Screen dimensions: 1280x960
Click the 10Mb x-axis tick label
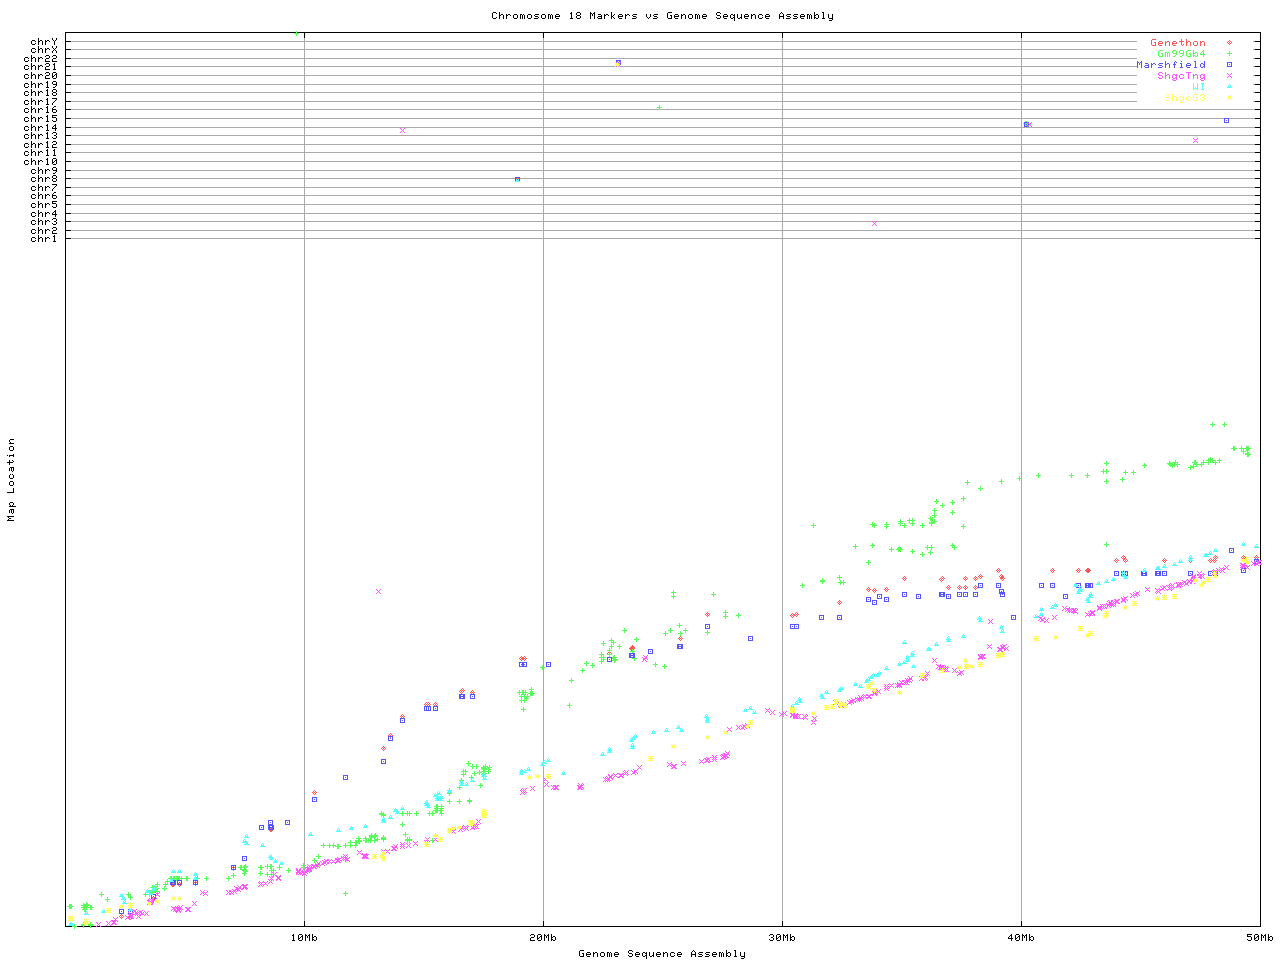tap(304, 937)
